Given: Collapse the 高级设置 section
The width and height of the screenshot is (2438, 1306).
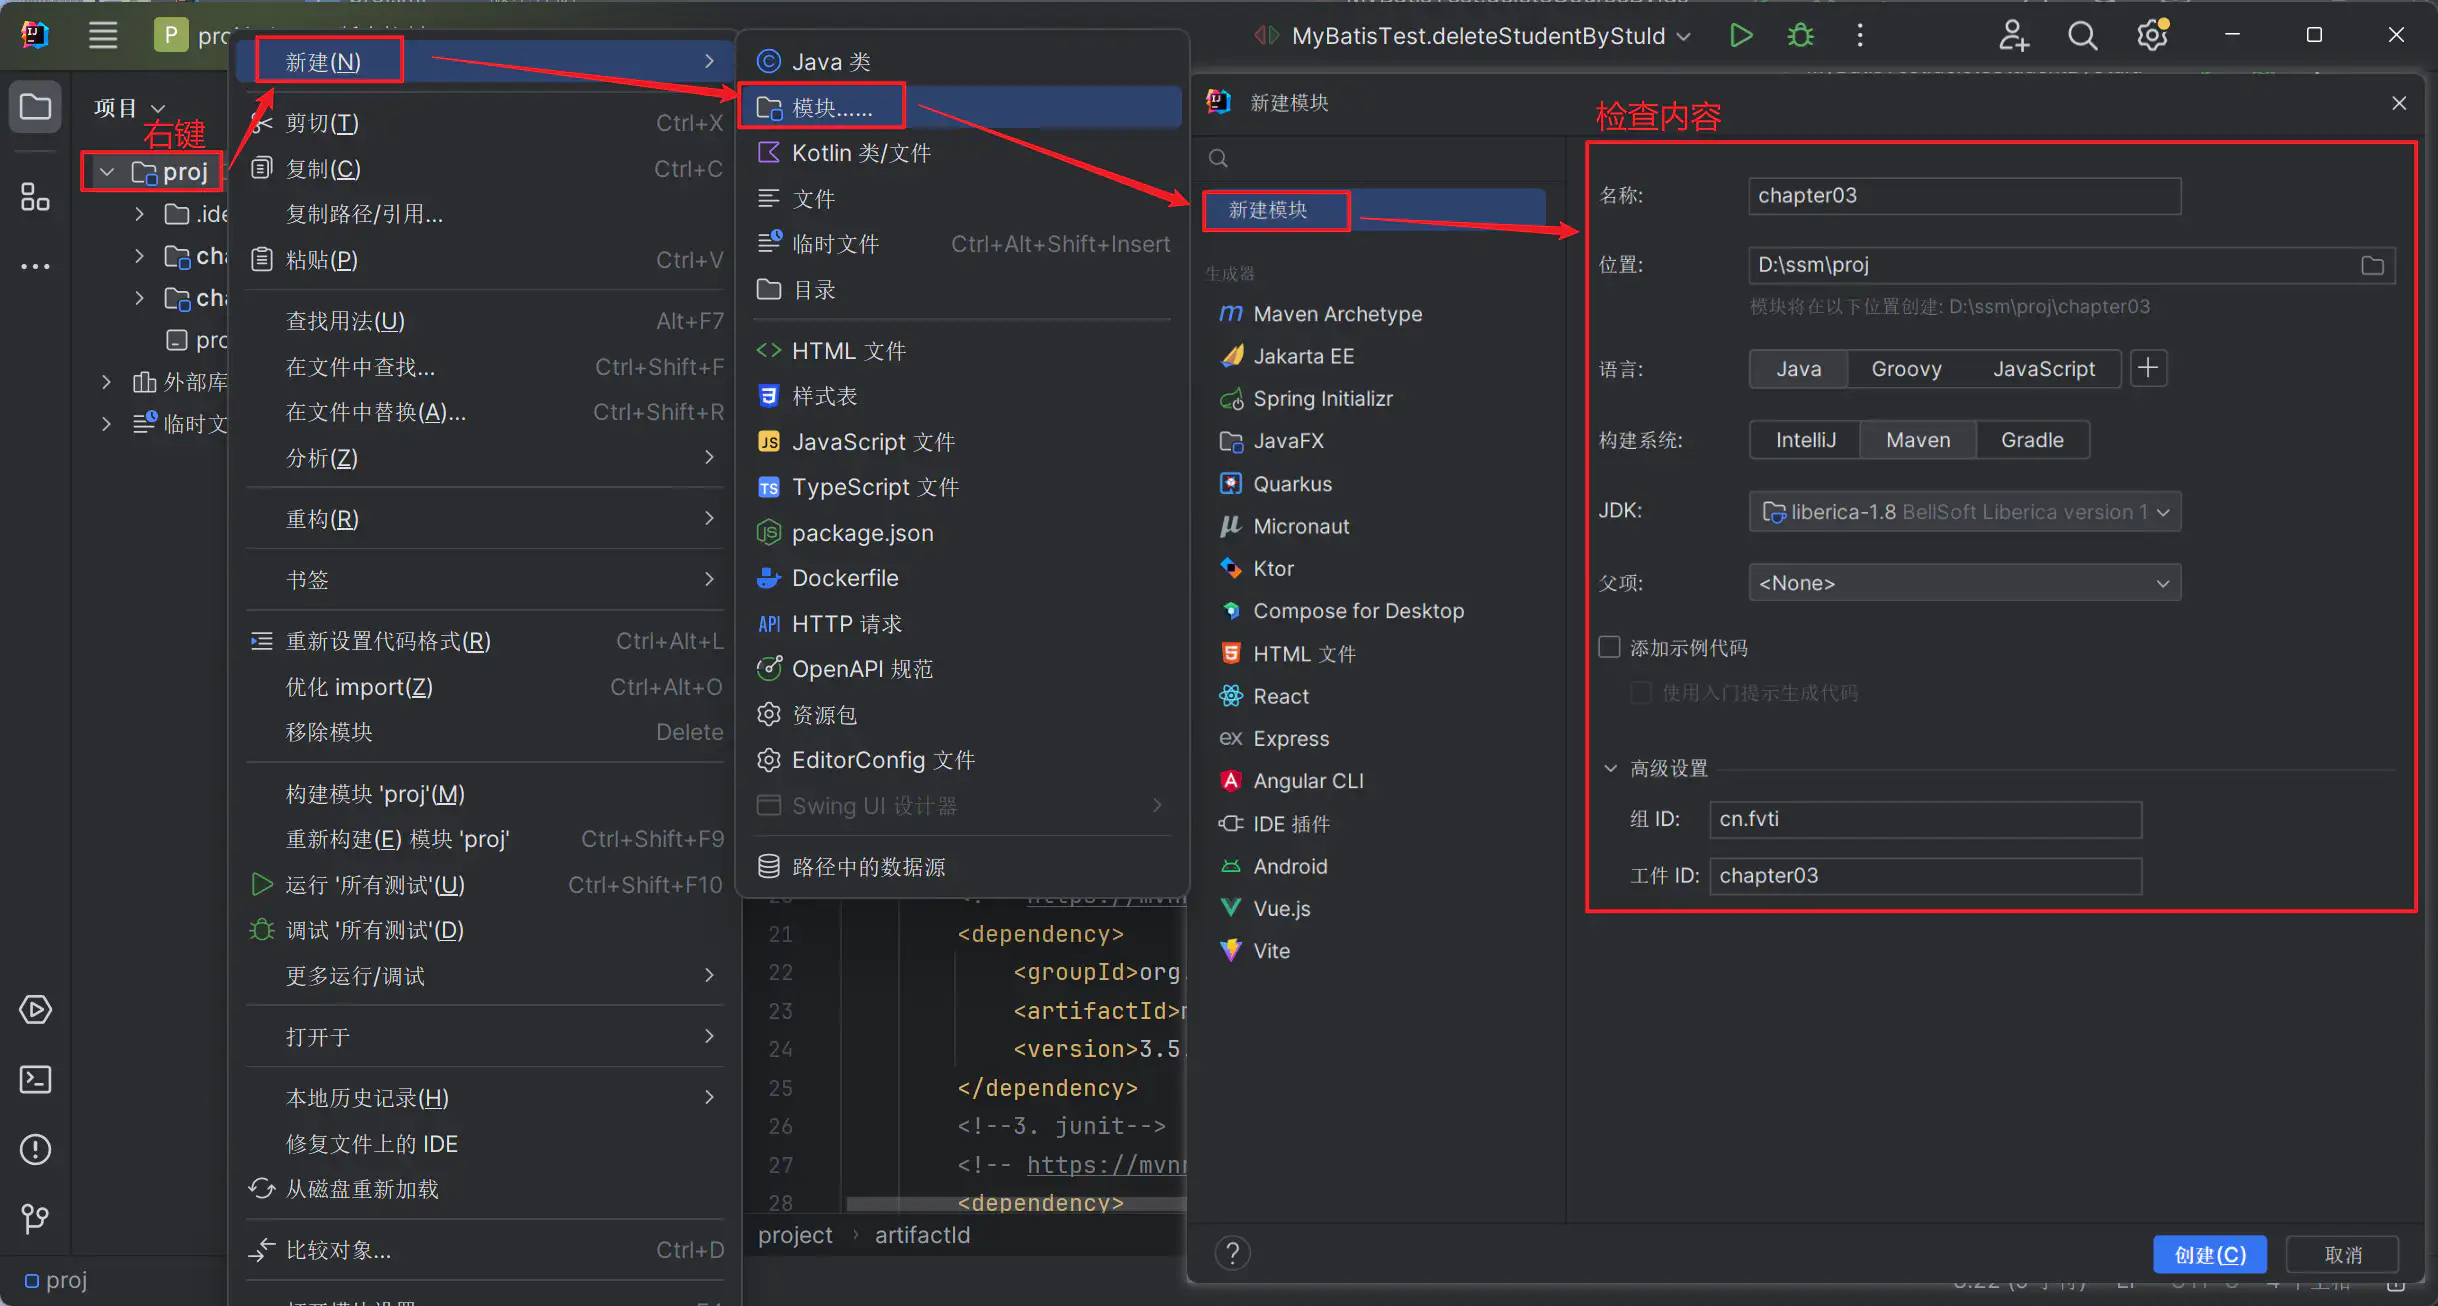Looking at the screenshot, I should (1610, 768).
